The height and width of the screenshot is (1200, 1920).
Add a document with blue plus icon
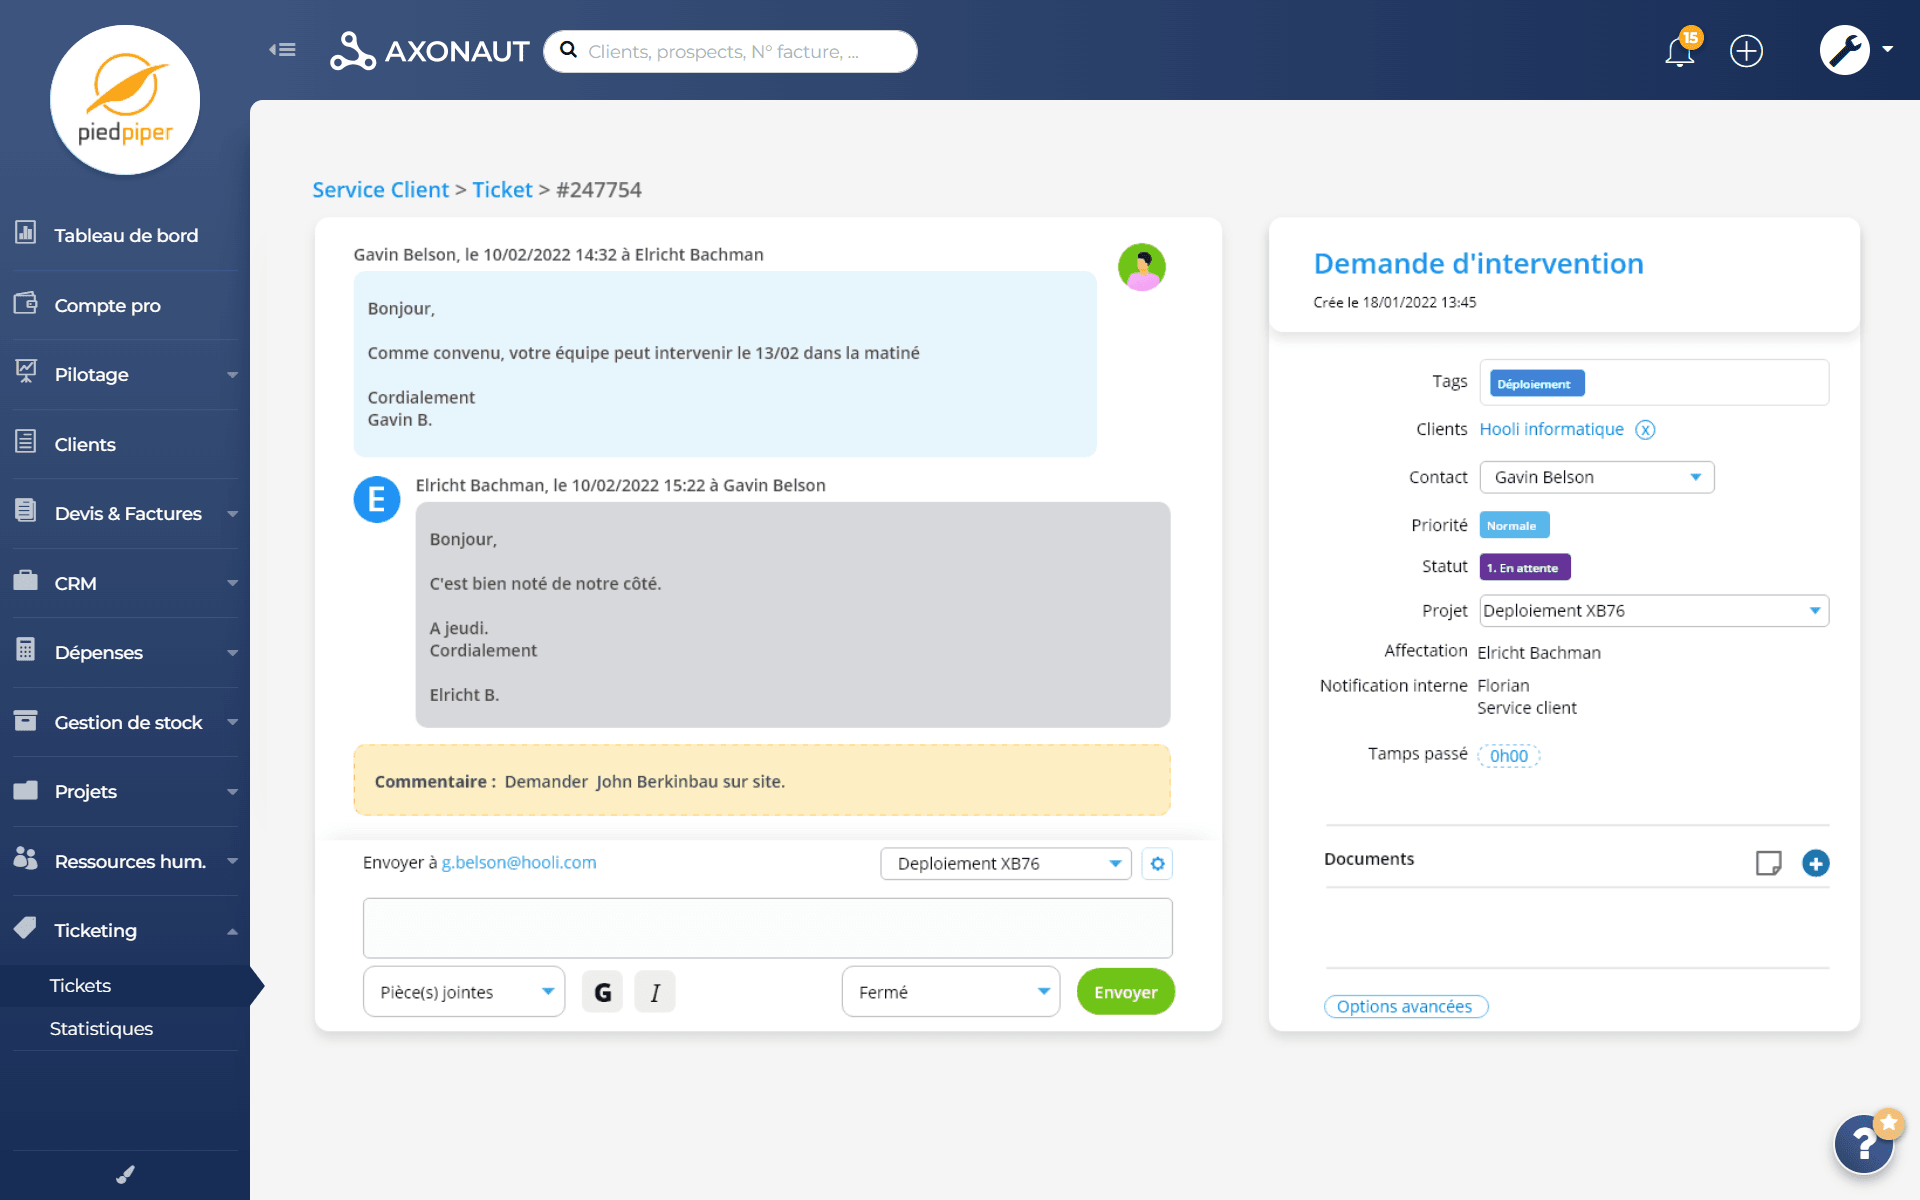[x=1815, y=863]
